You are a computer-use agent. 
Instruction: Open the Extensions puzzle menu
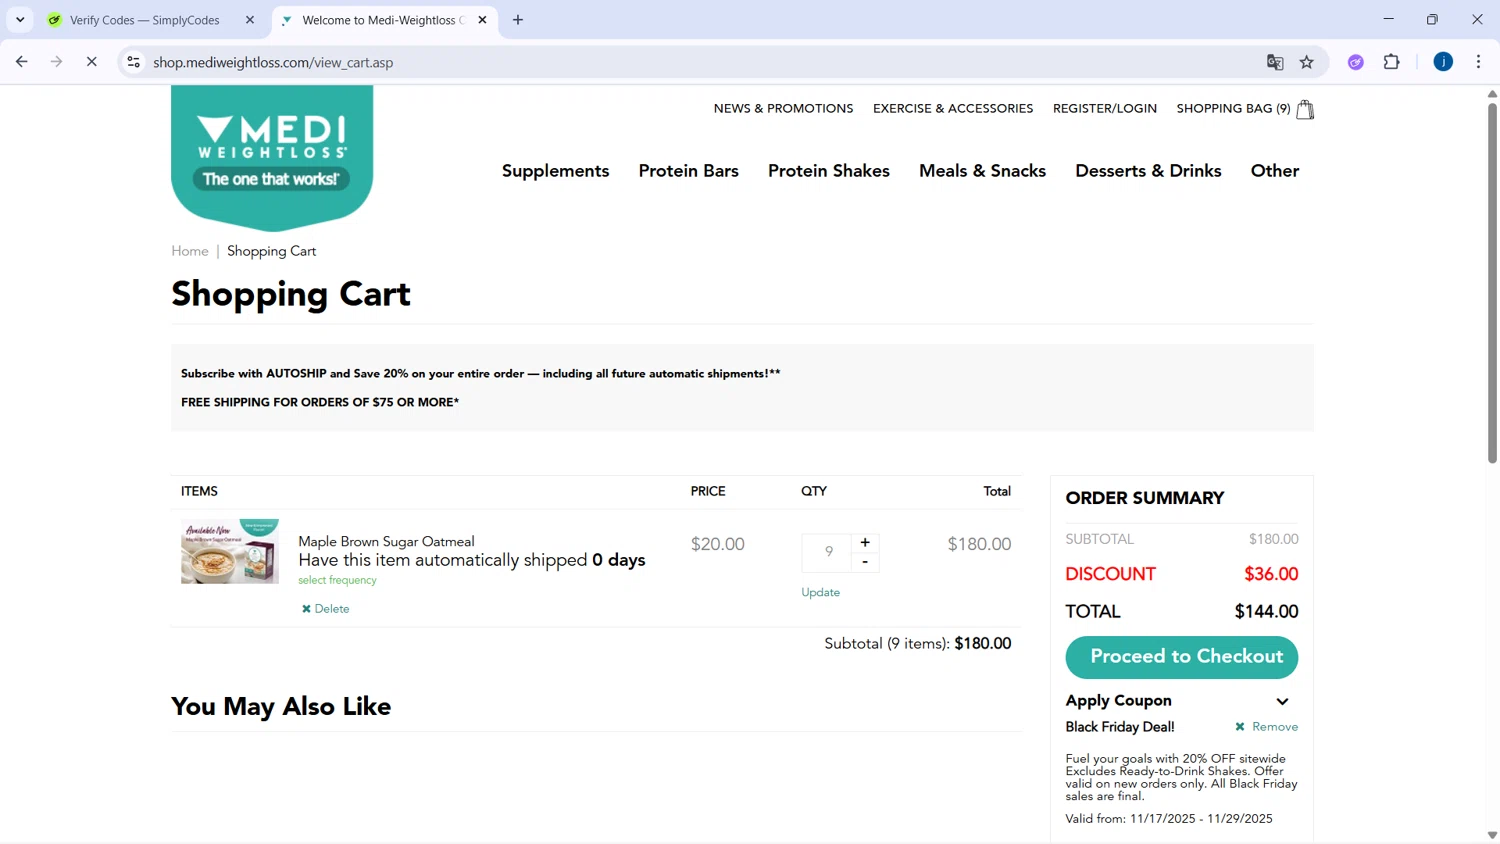pos(1392,62)
